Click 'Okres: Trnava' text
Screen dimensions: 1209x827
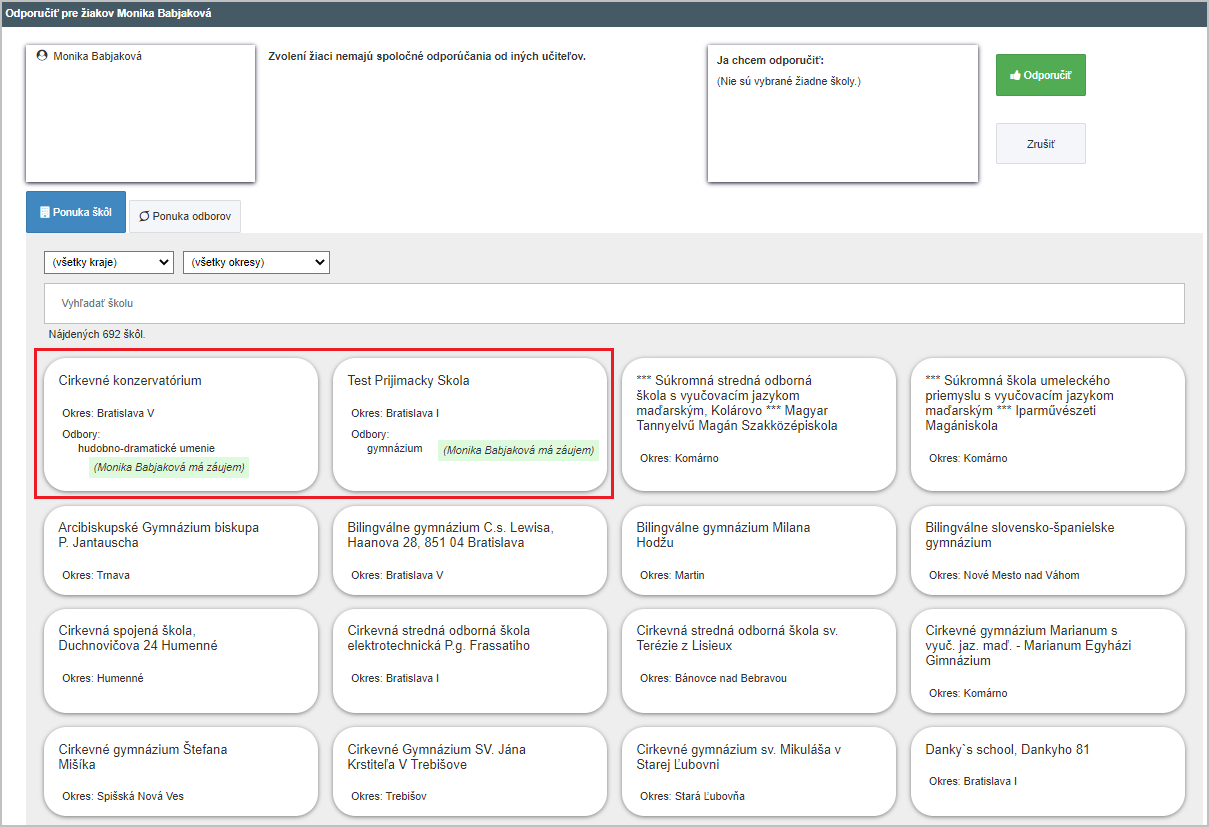pos(96,575)
